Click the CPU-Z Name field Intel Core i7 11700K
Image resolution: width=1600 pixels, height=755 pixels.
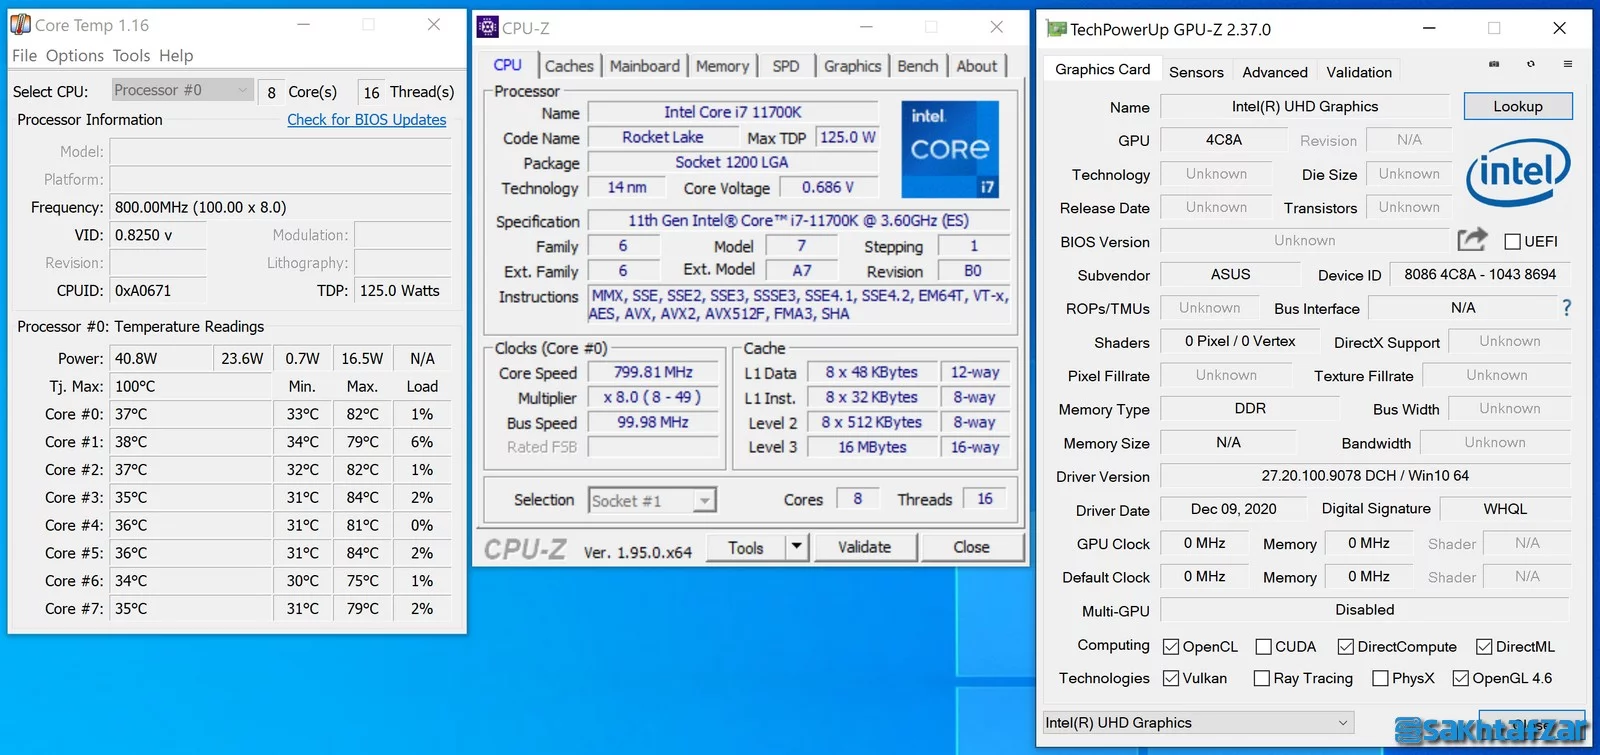(733, 112)
